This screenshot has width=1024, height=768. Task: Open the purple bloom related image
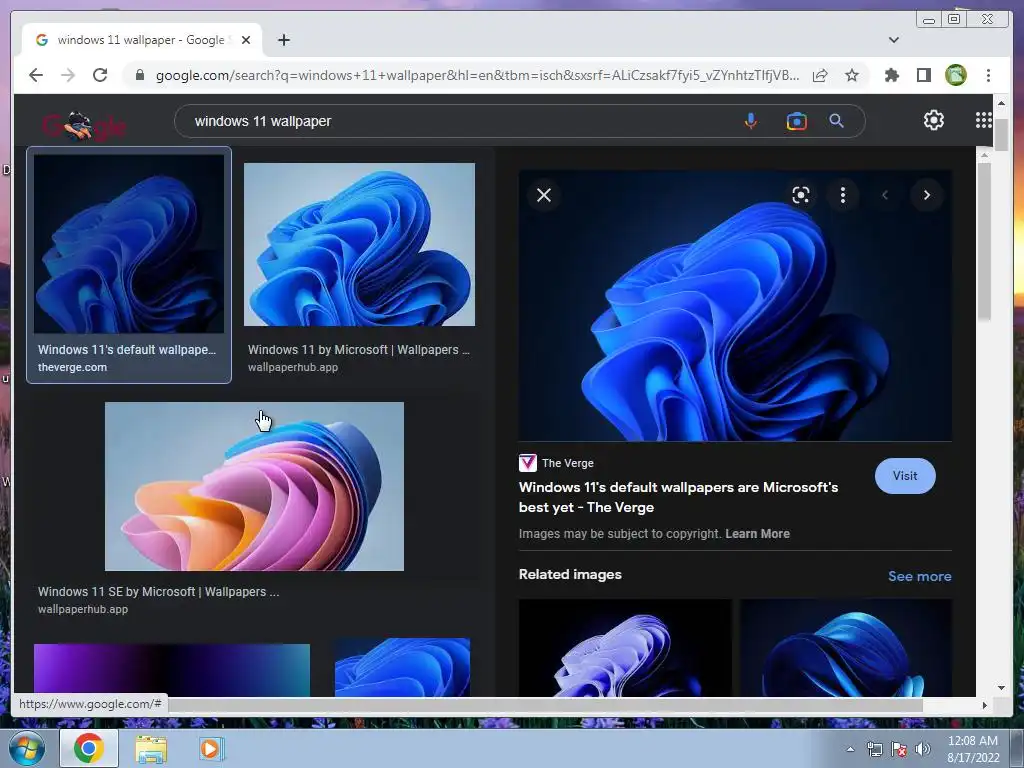pyautogui.click(x=625, y=648)
